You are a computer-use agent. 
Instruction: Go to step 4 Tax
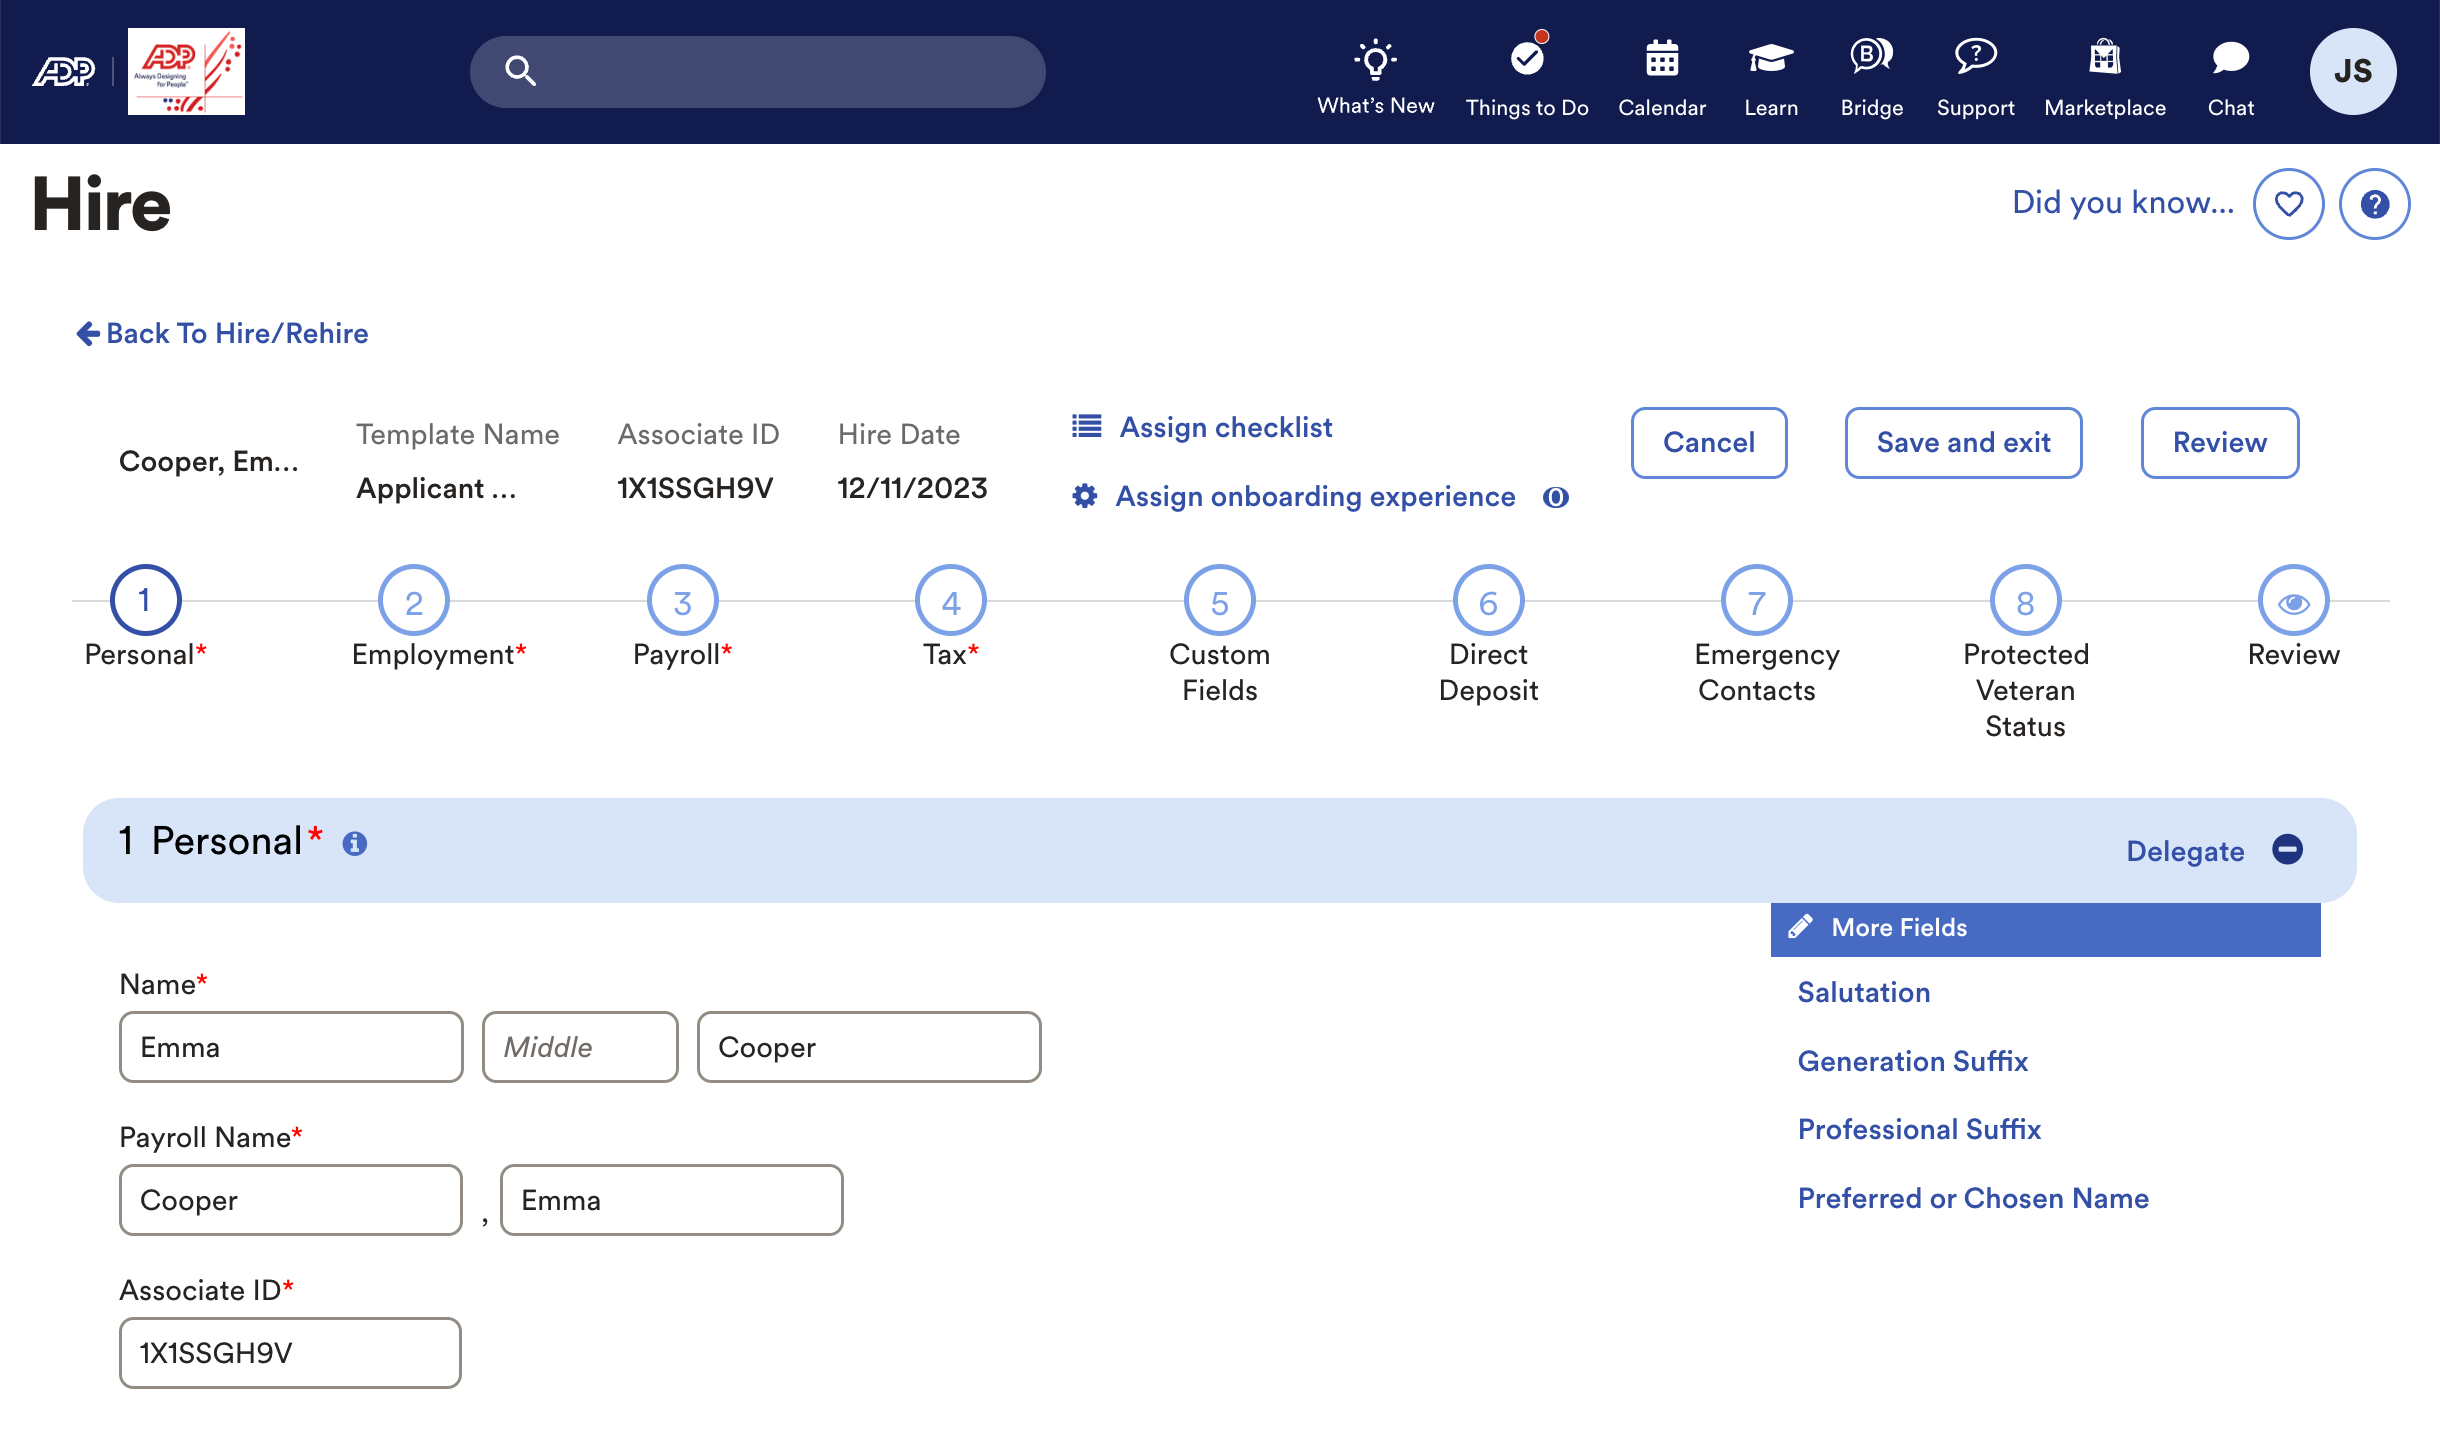point(951,601)
